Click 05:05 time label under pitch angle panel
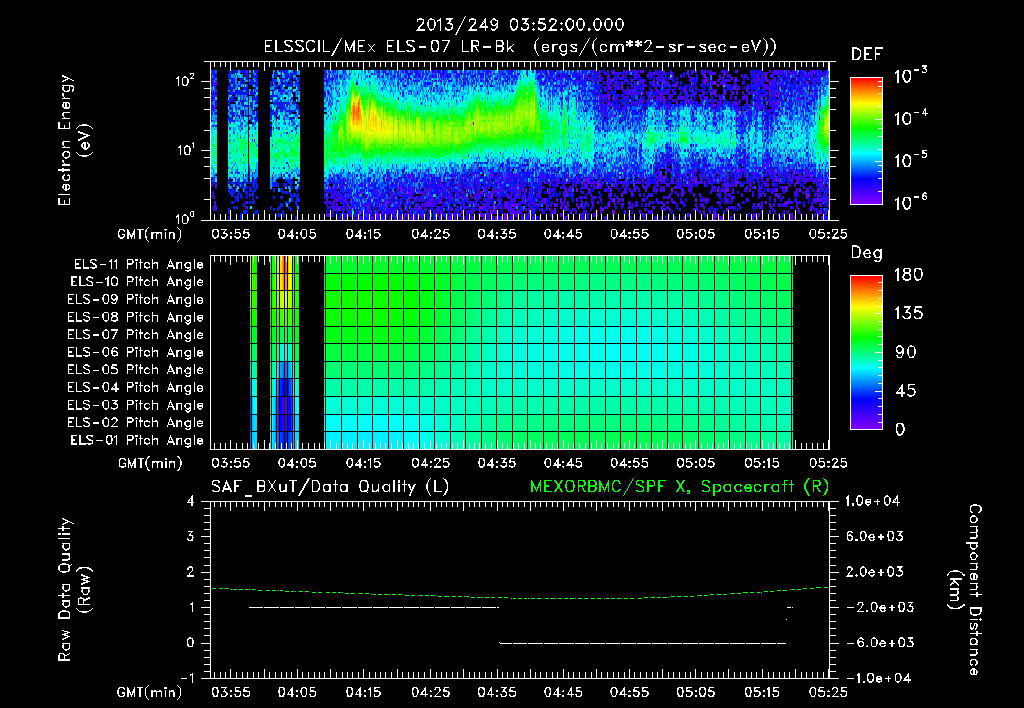Image resolution: width=1024 pixels, height=708 pixels. 696,463
